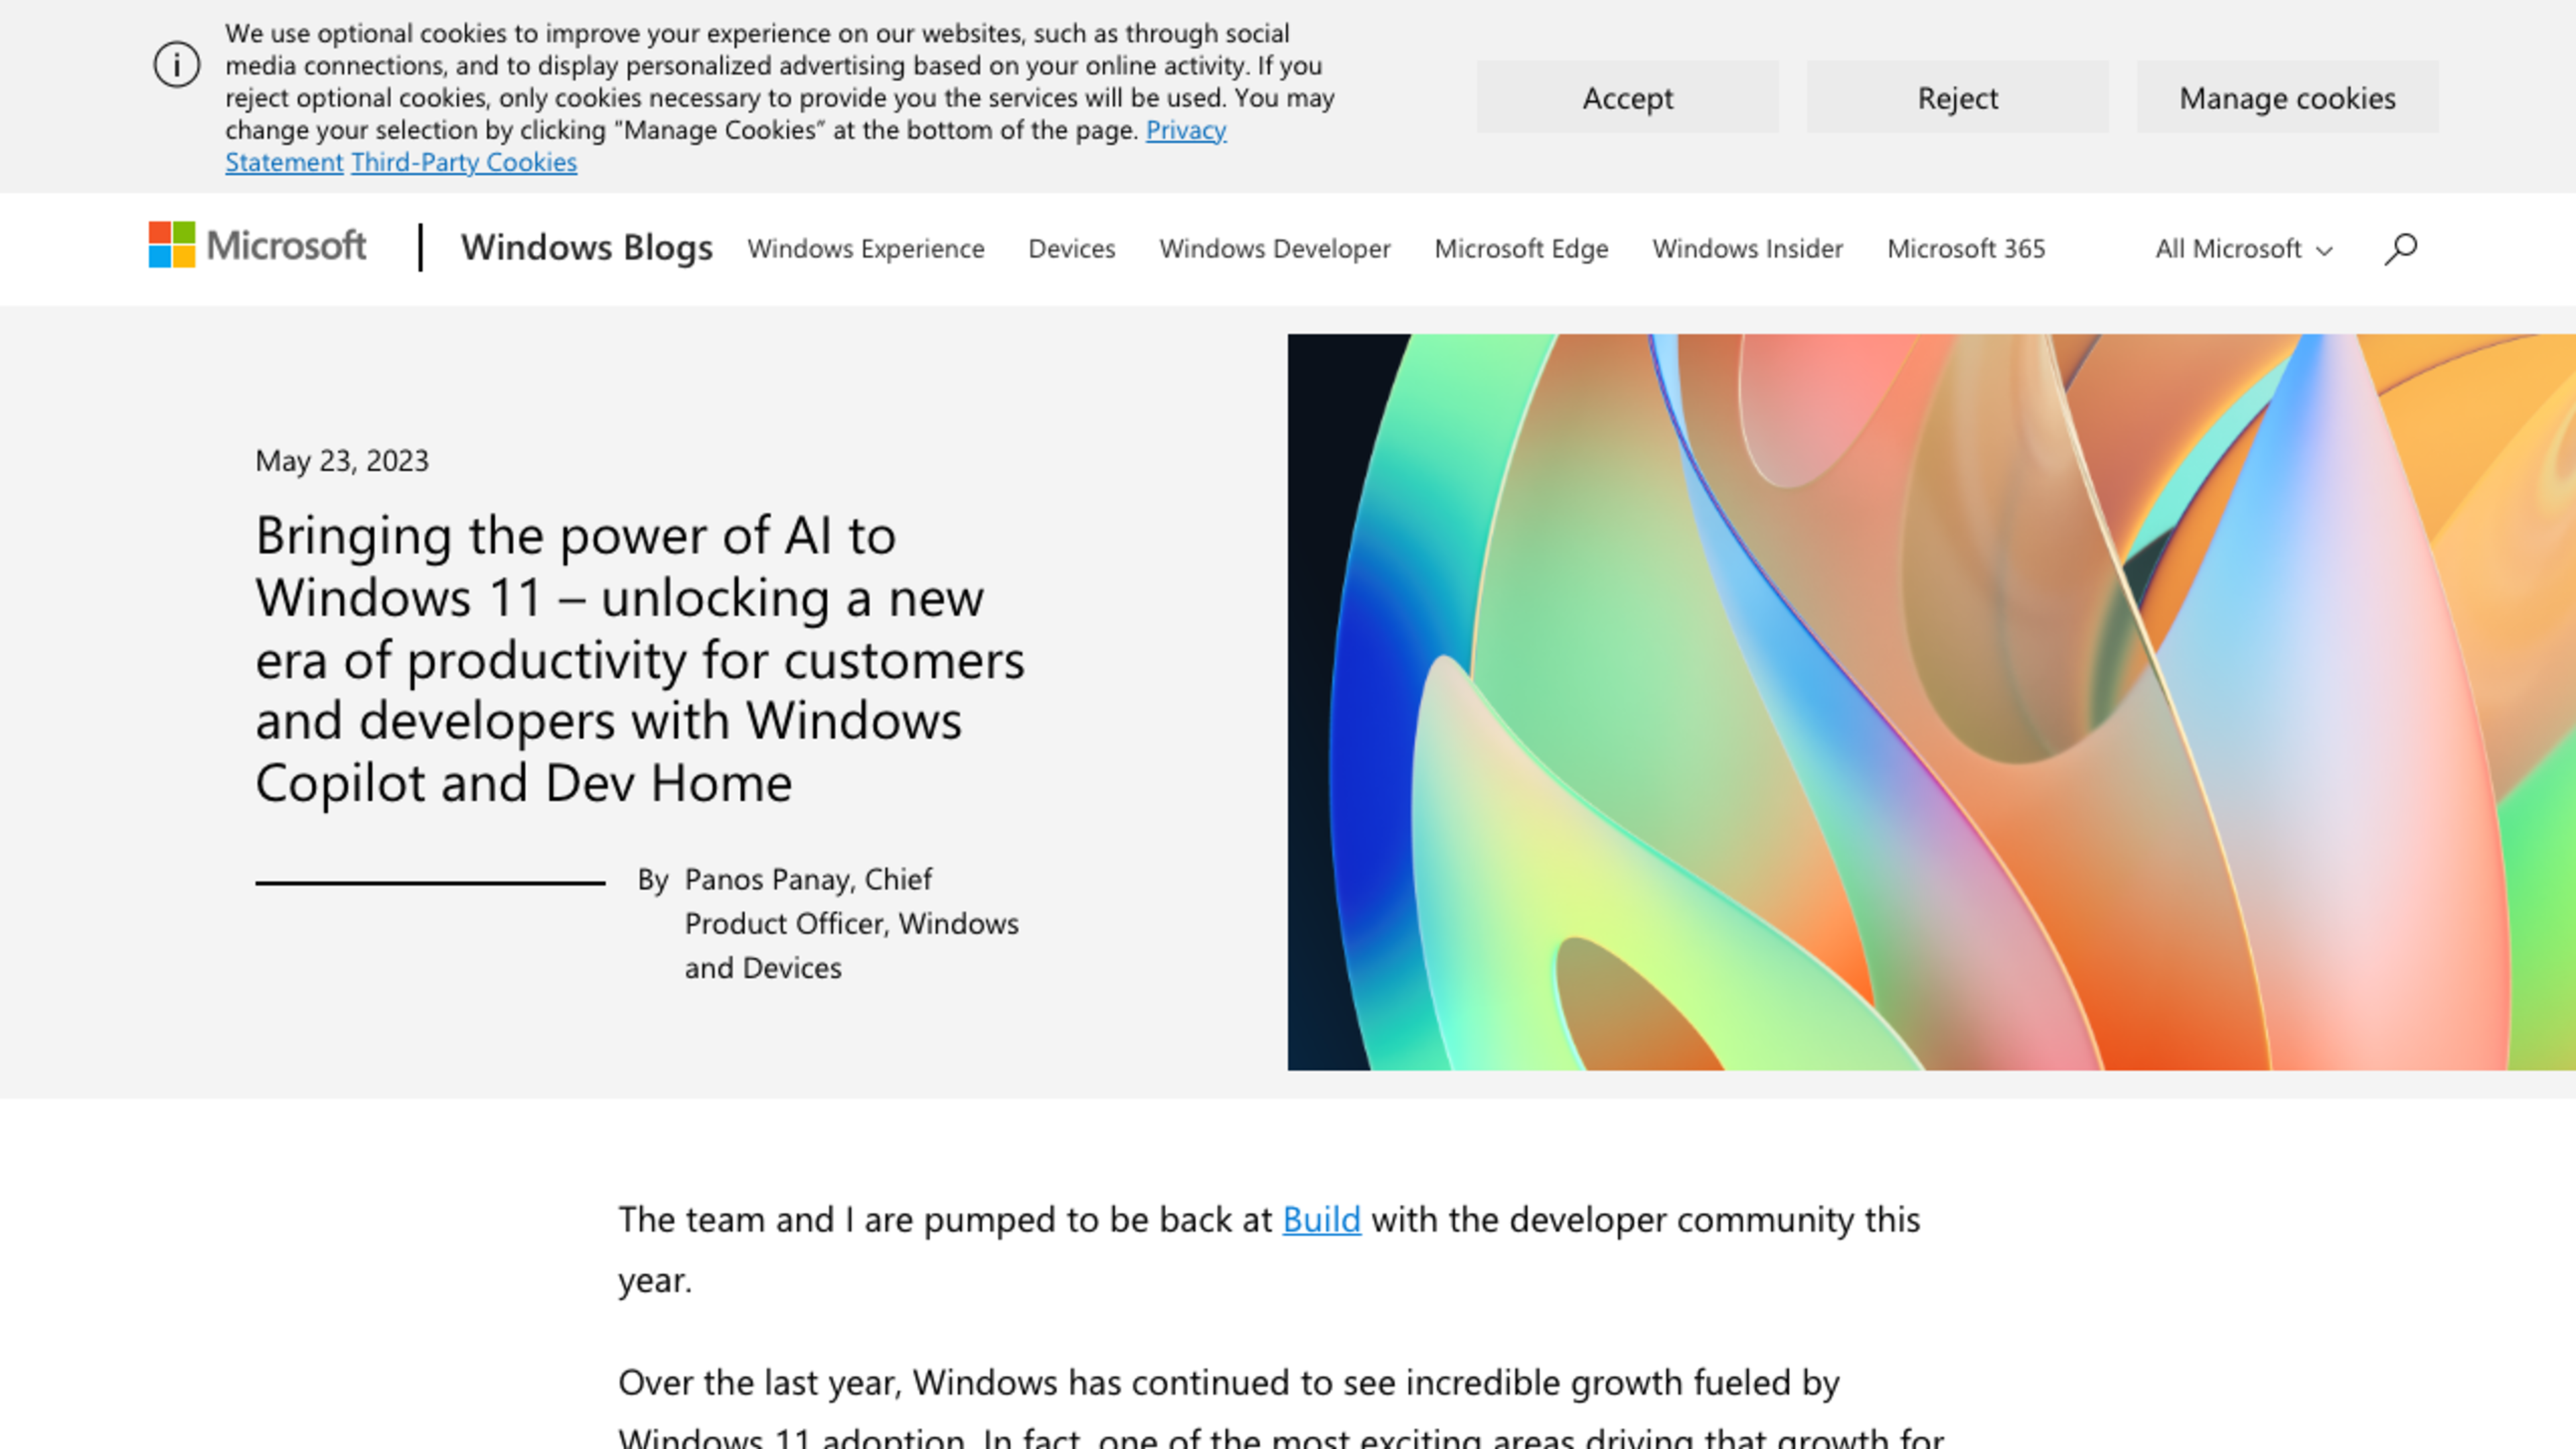Image resolution: width=2576 pixels, height=1449 pixels.
Task: Click the Build hyperlink in article
Action: (1318, 1218)
